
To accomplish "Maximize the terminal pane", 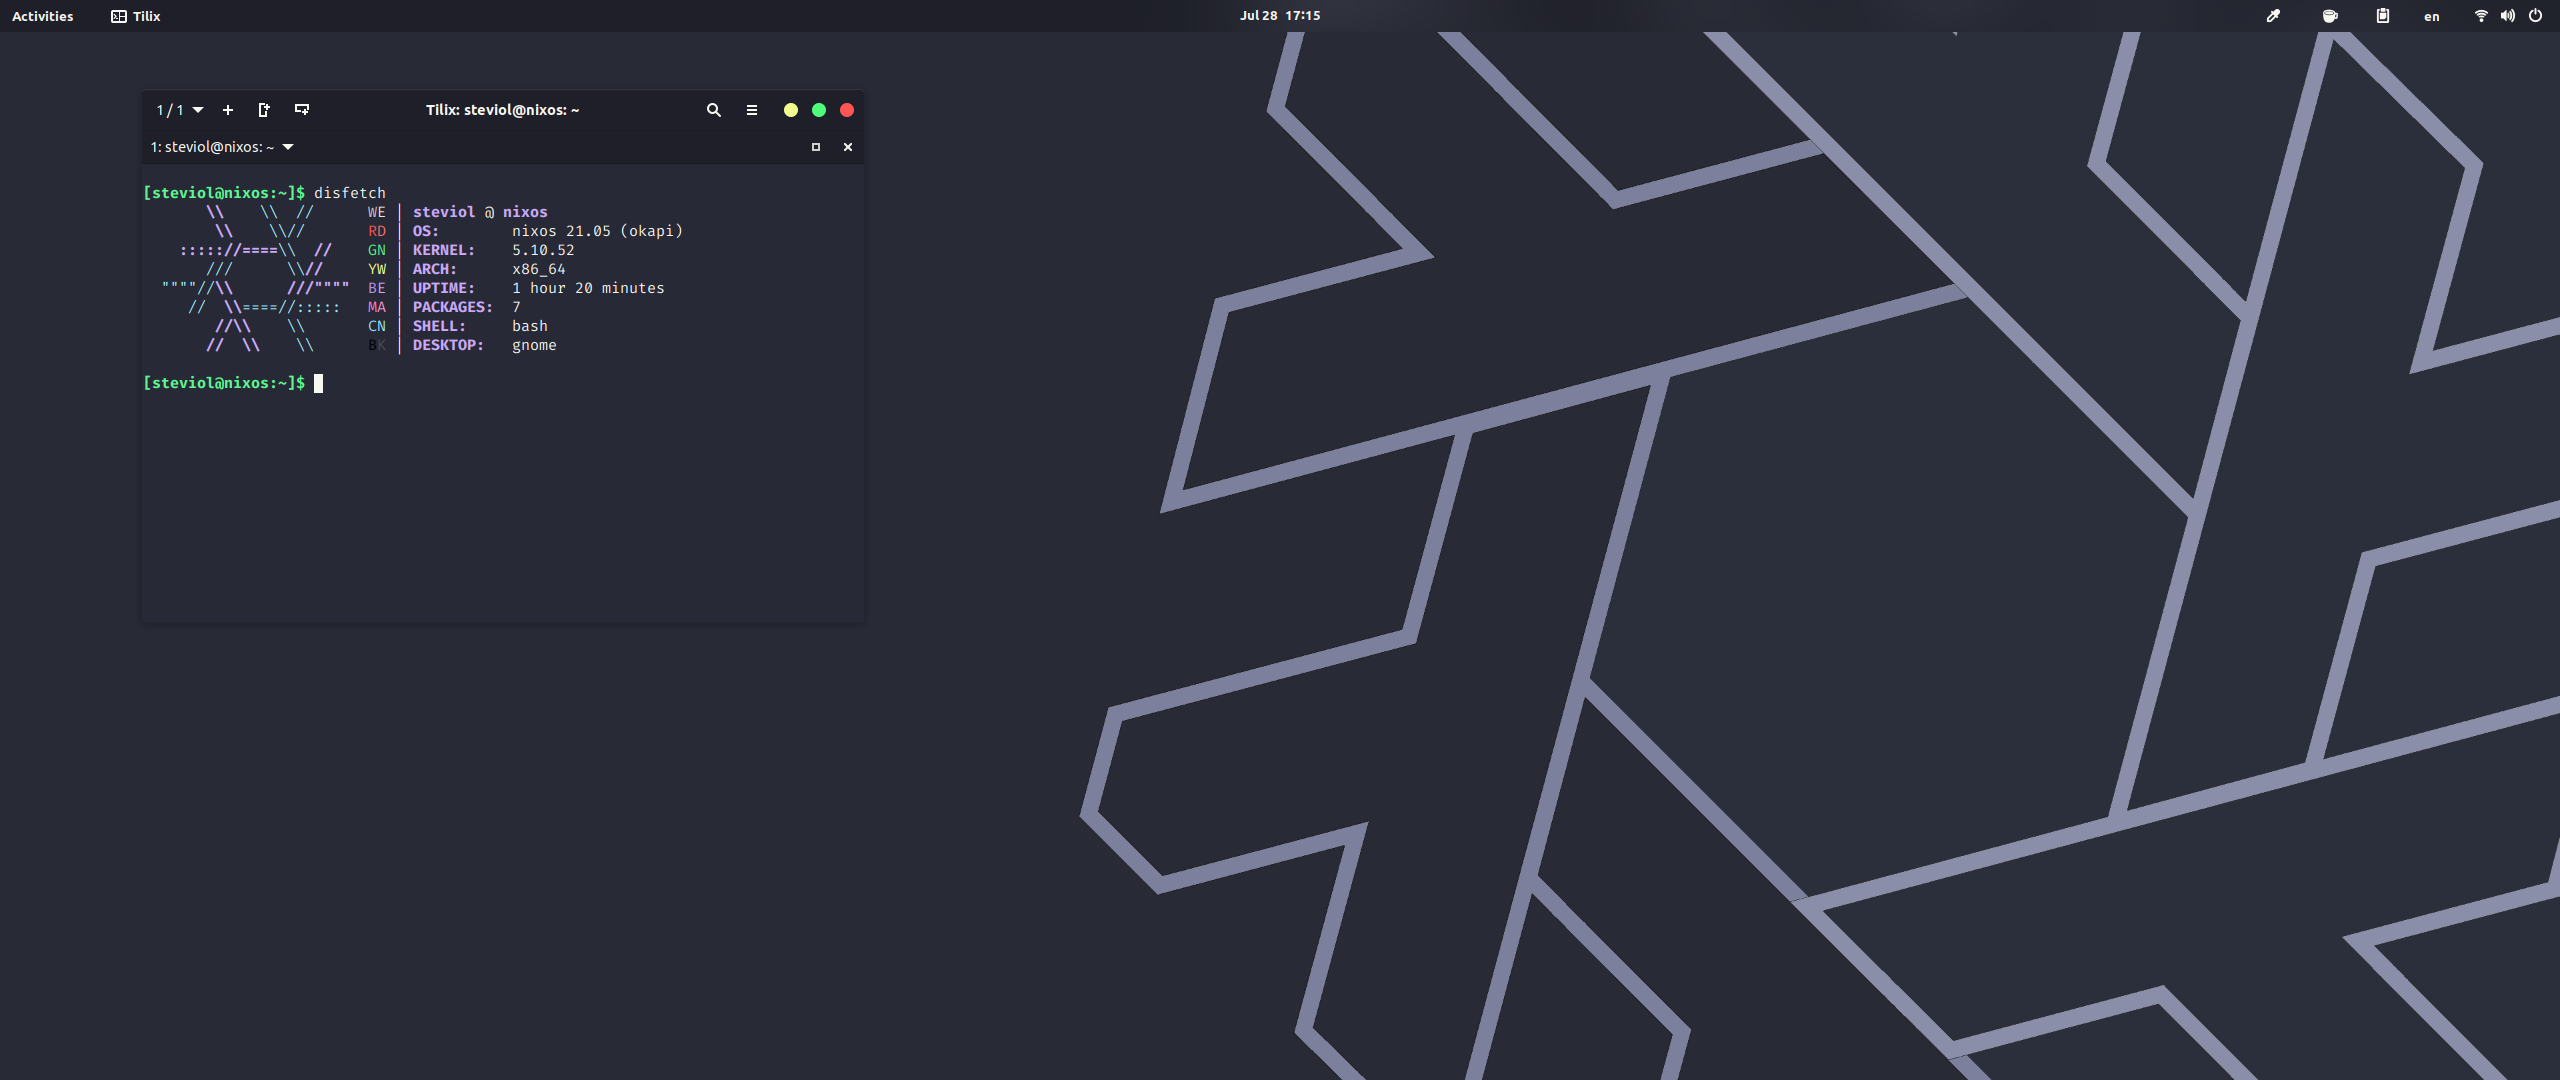I will pyautogui.click(x=816, y=147).
